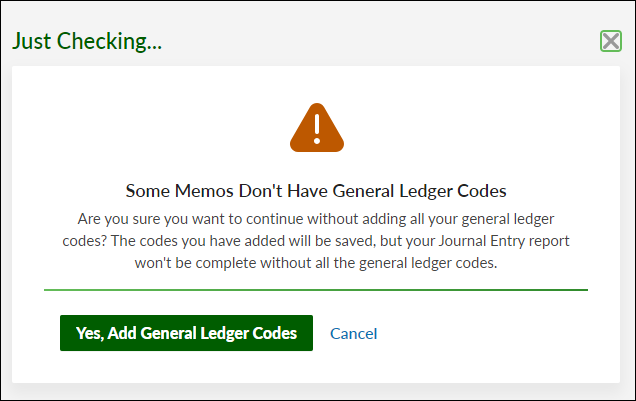Click the word "Codes" ending the dialog heading
This screenshot has width=636, height=401.
[x=482, y=191]
